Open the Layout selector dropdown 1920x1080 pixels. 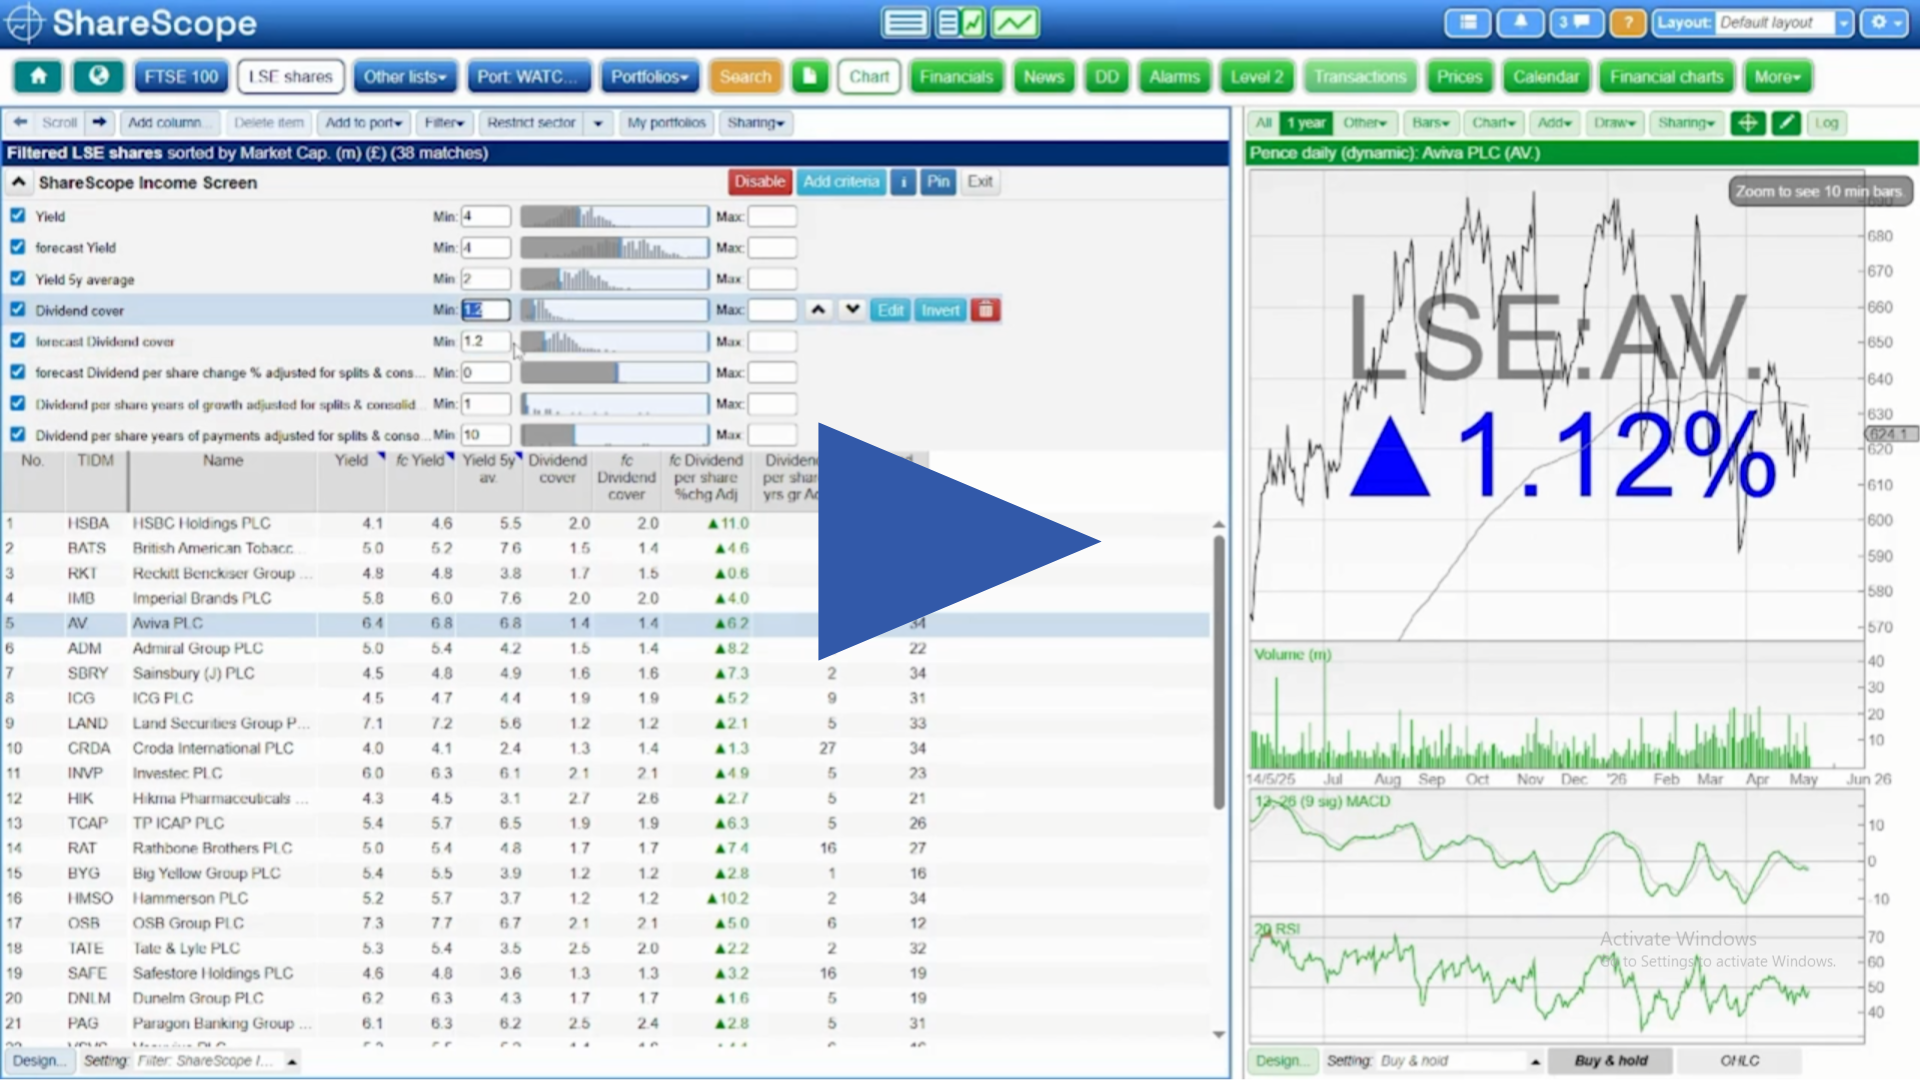point(1845,22)
